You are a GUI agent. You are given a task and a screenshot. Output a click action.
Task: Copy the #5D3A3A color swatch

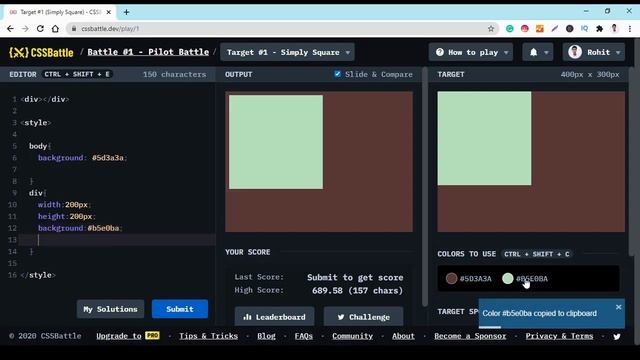[451, 278]
